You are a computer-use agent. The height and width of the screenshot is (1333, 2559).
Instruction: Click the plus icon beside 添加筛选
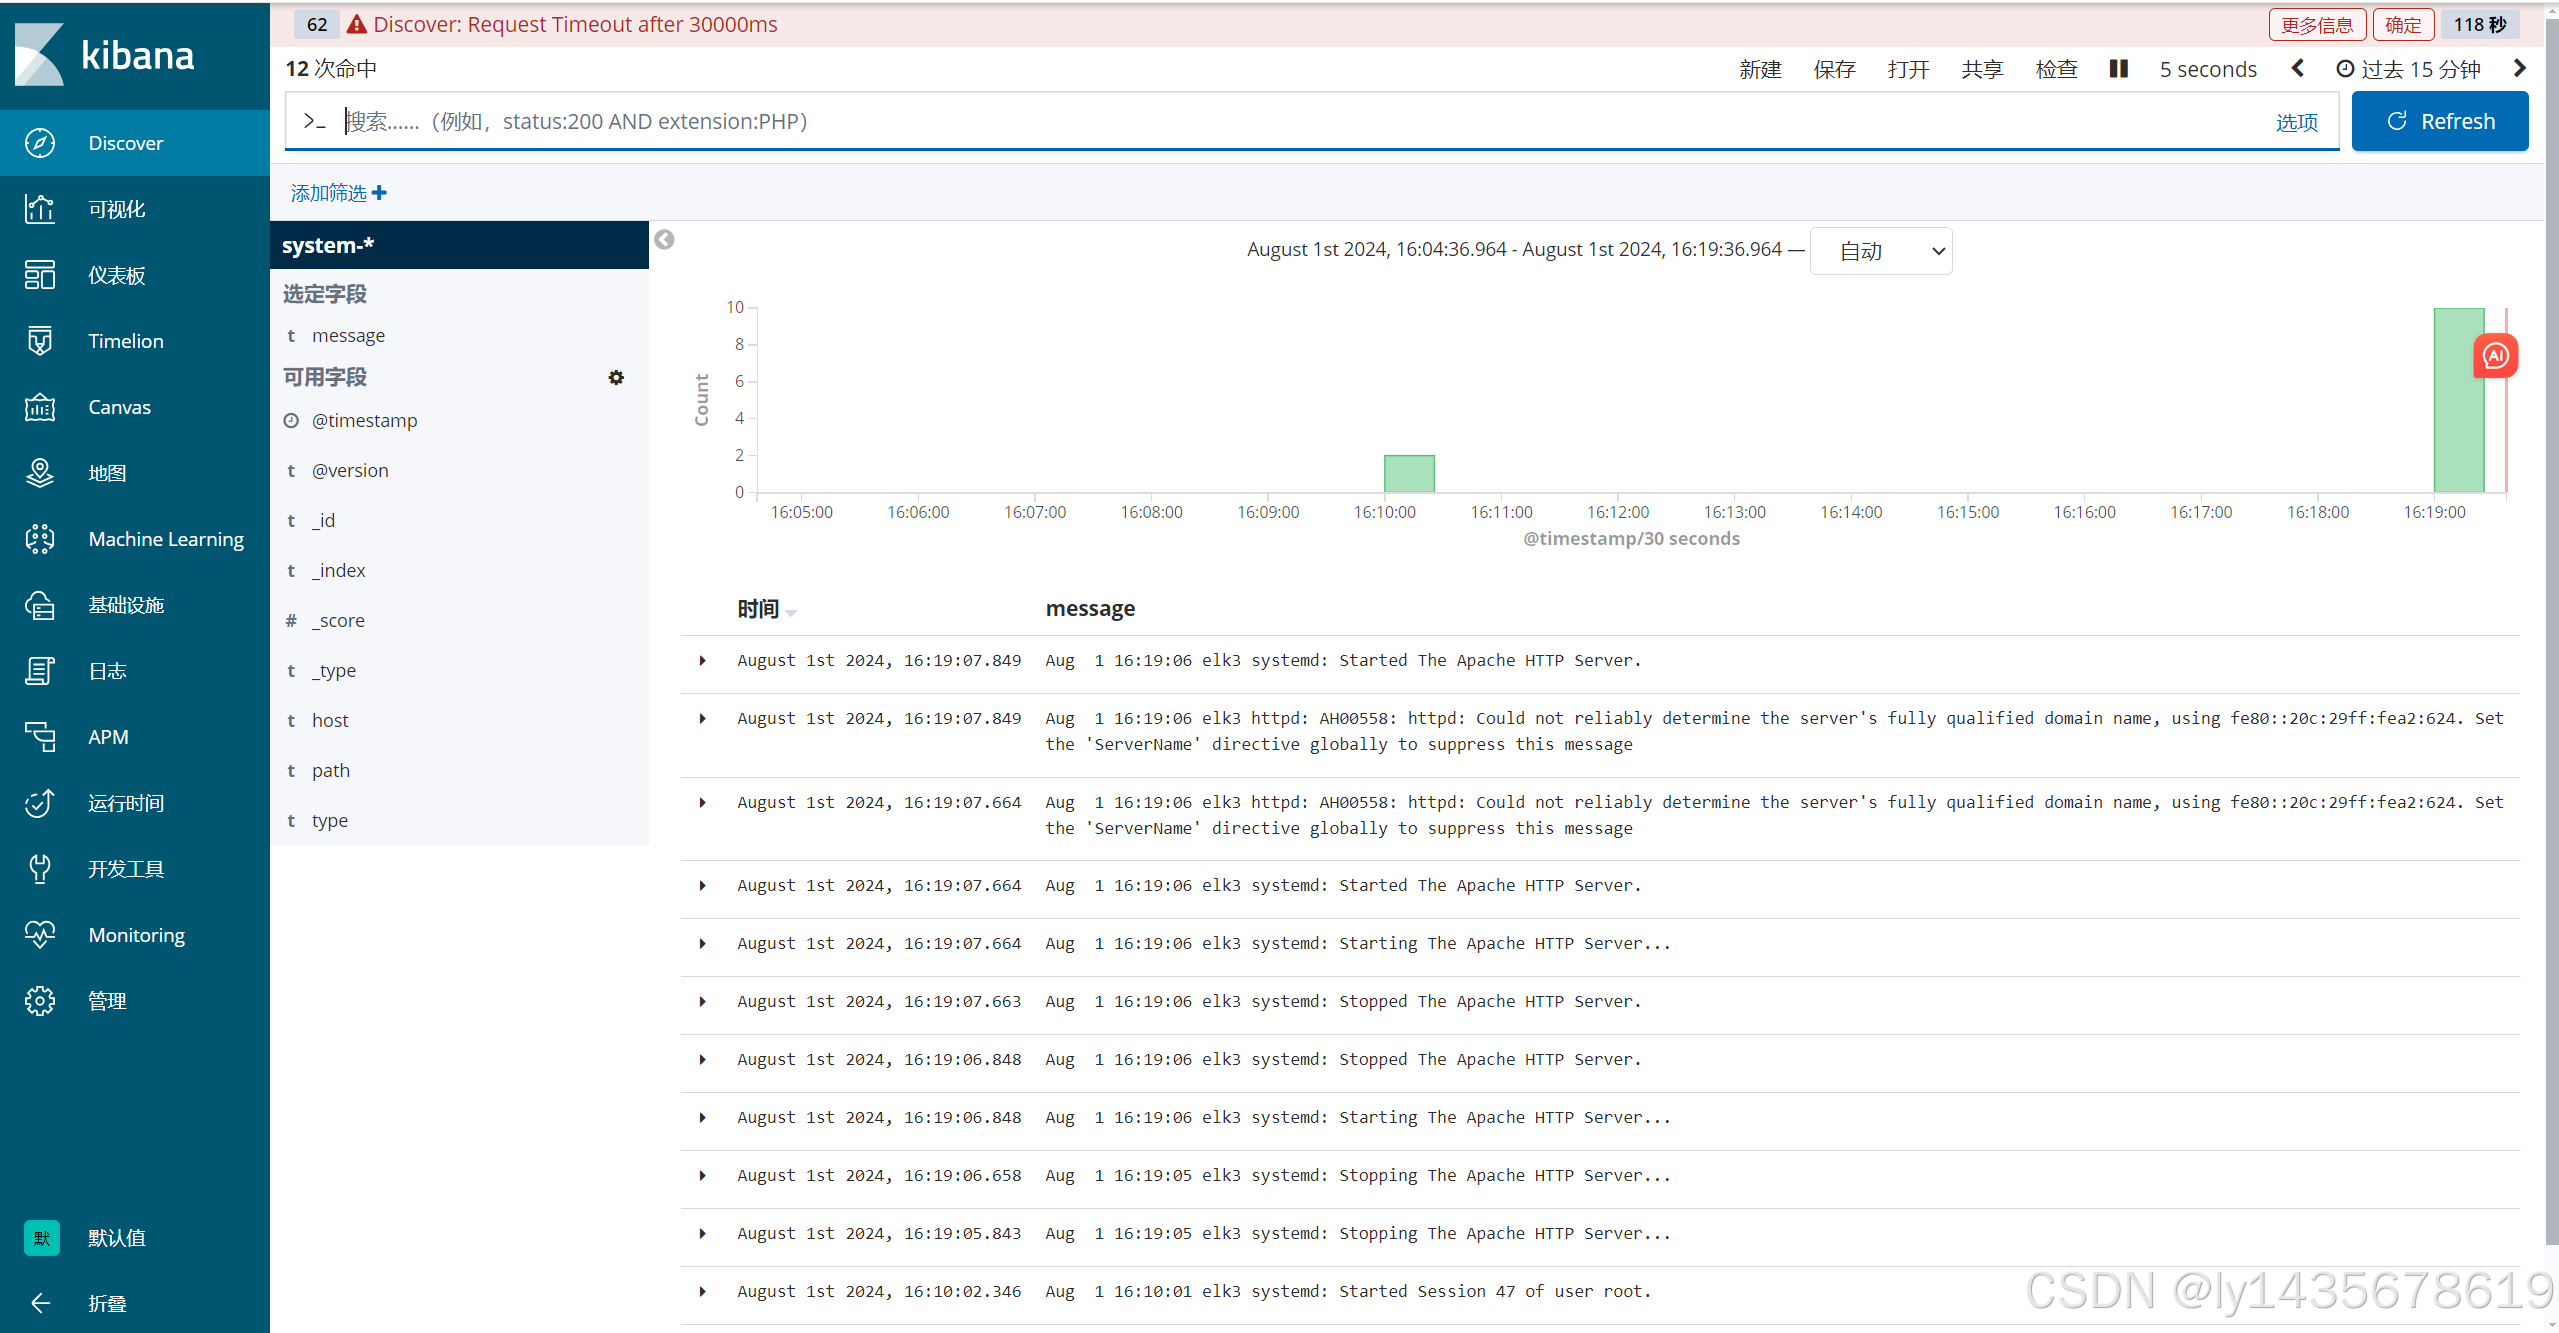379,193
